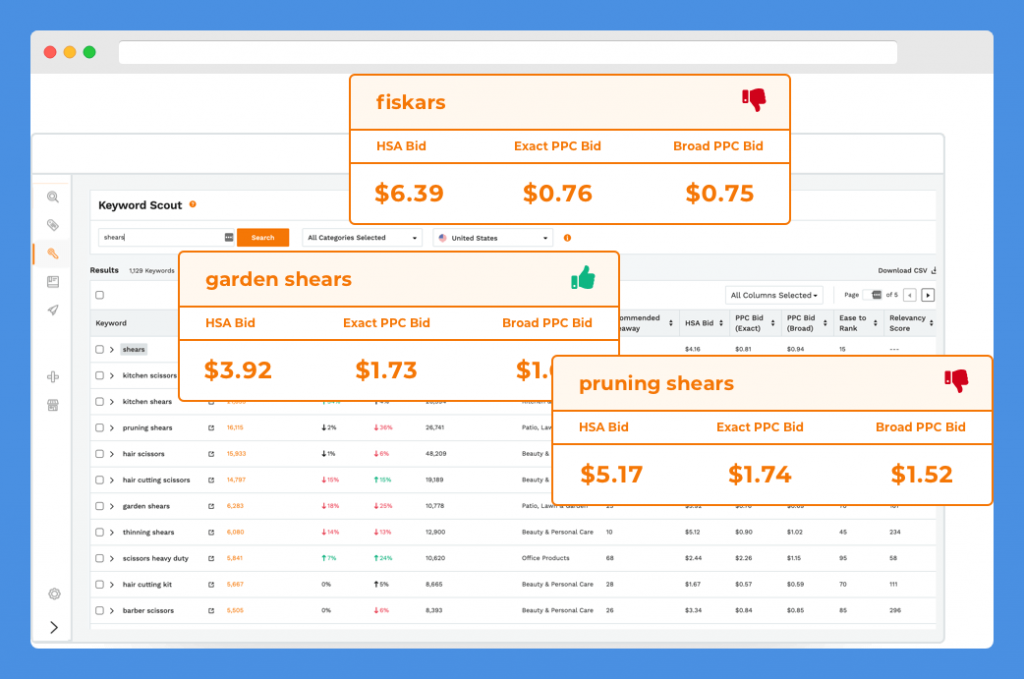Open the storefront icon in sidebar
This screenshot has width=1024, height=679.
[53, 405]
